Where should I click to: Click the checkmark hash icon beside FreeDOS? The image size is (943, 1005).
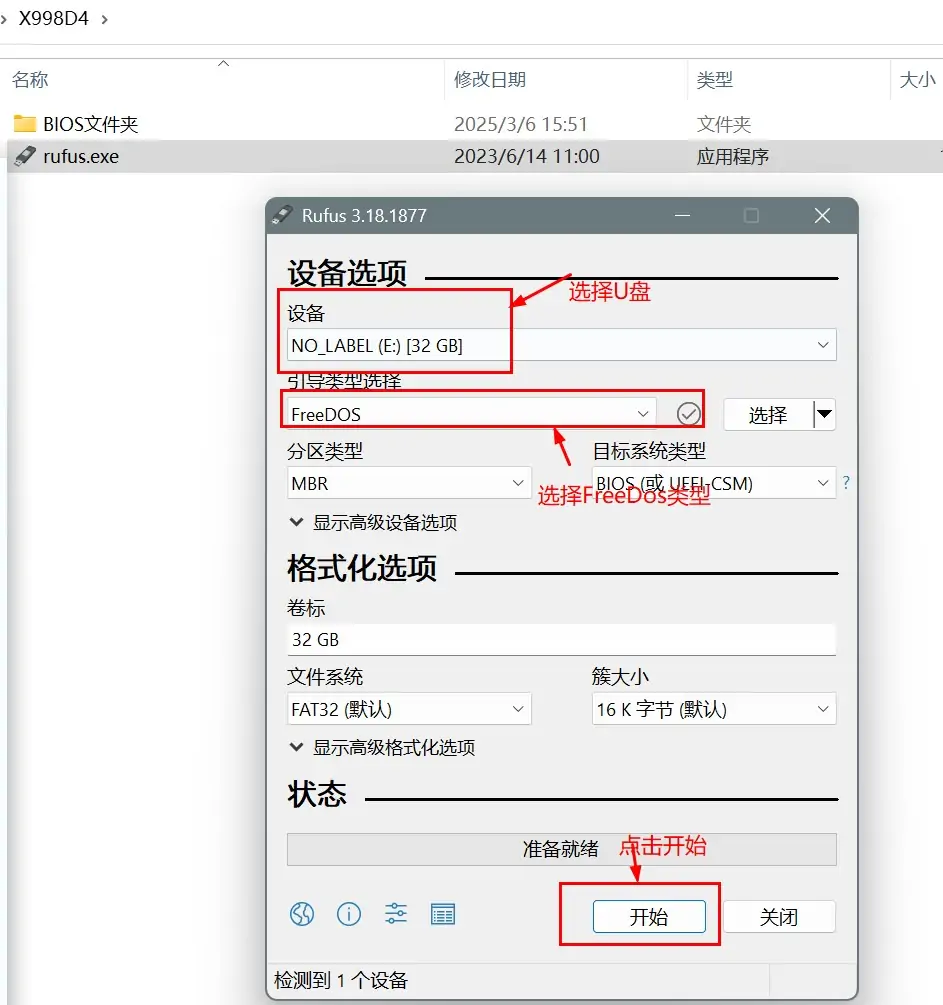[689, 414]
